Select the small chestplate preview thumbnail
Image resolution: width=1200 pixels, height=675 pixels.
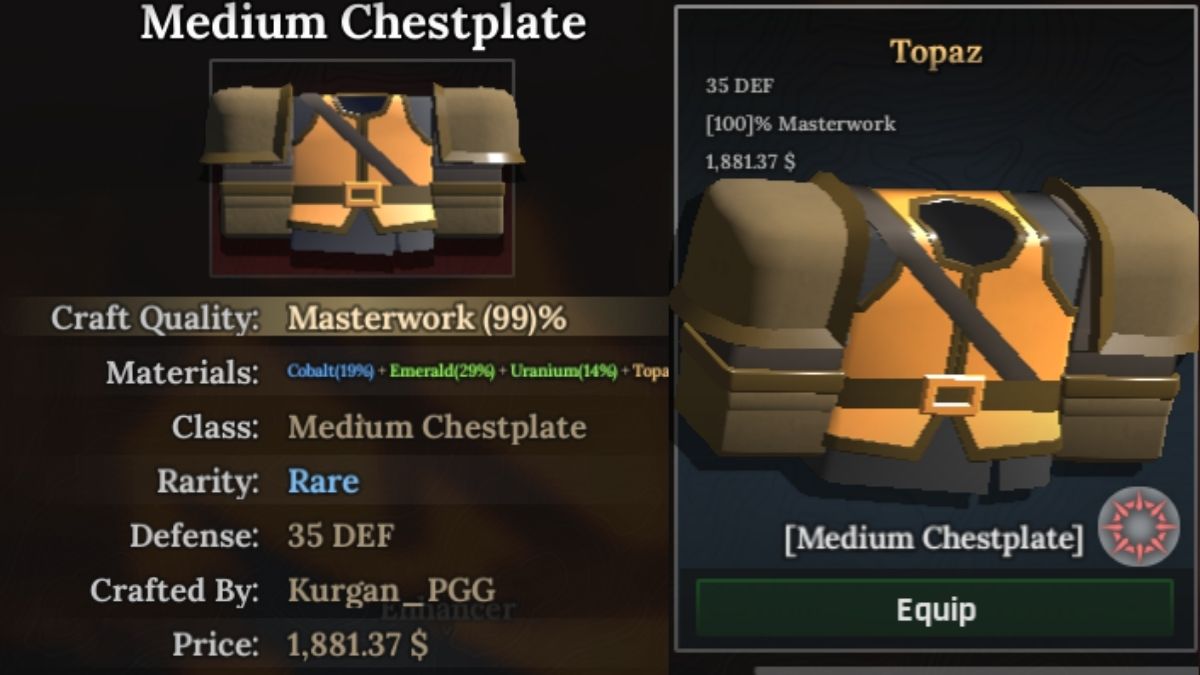[362, 168]
